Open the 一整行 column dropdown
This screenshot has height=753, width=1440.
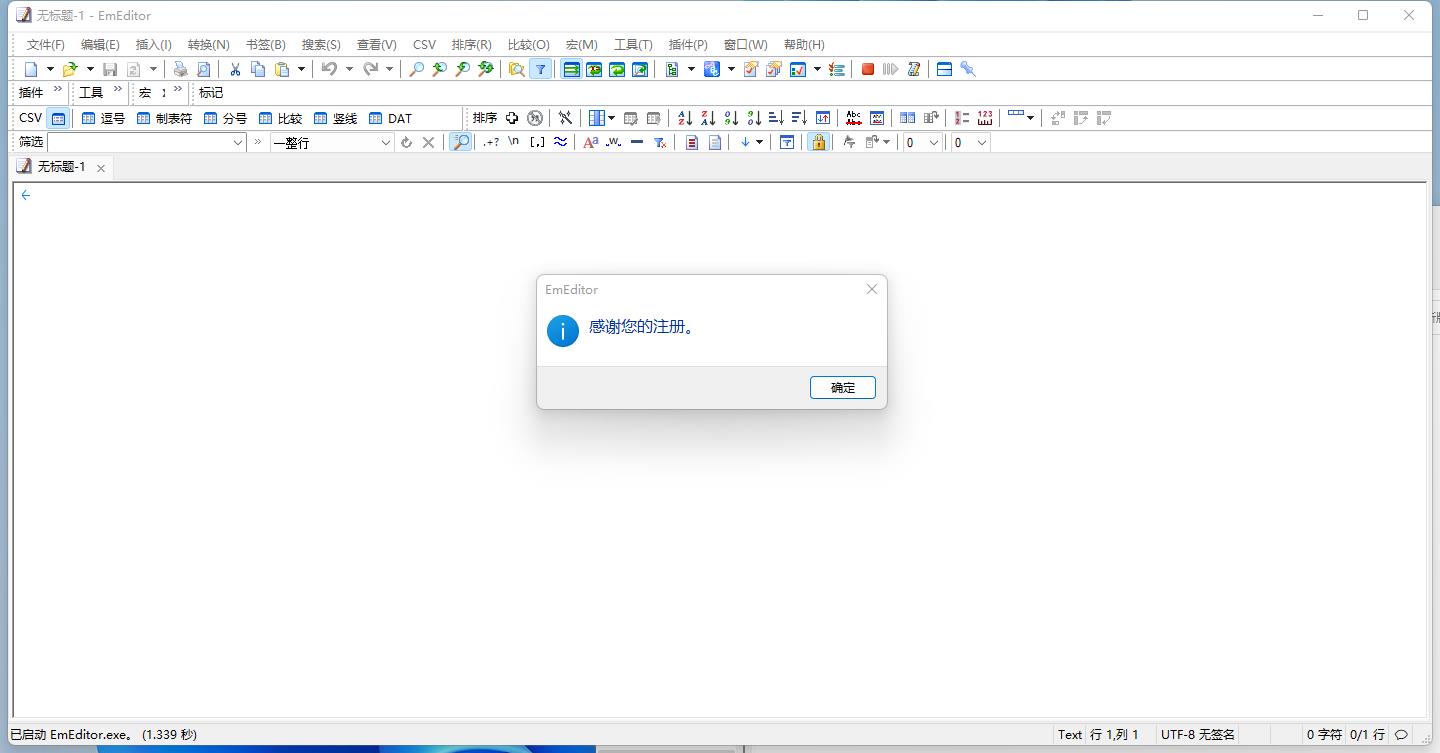pyautogui.click(x=386, y=142)
